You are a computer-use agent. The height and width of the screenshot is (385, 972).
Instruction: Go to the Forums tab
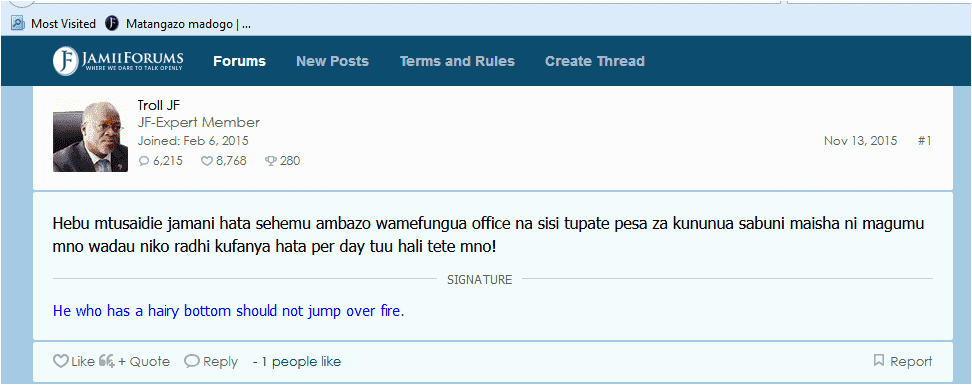239,61
